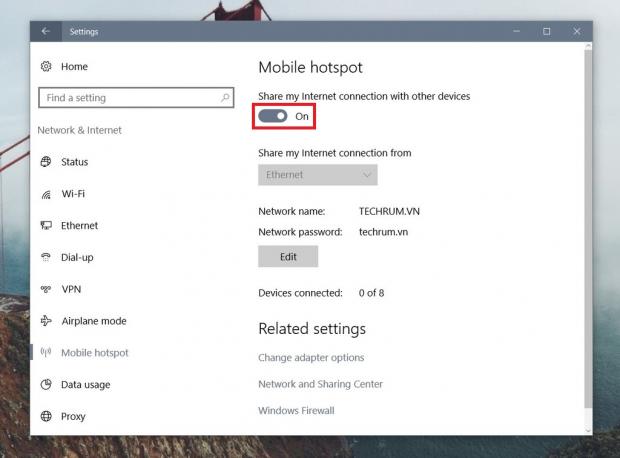Open the Mobile hotspot settings page
The image size is (620, 458).
[x=94, y=353]
